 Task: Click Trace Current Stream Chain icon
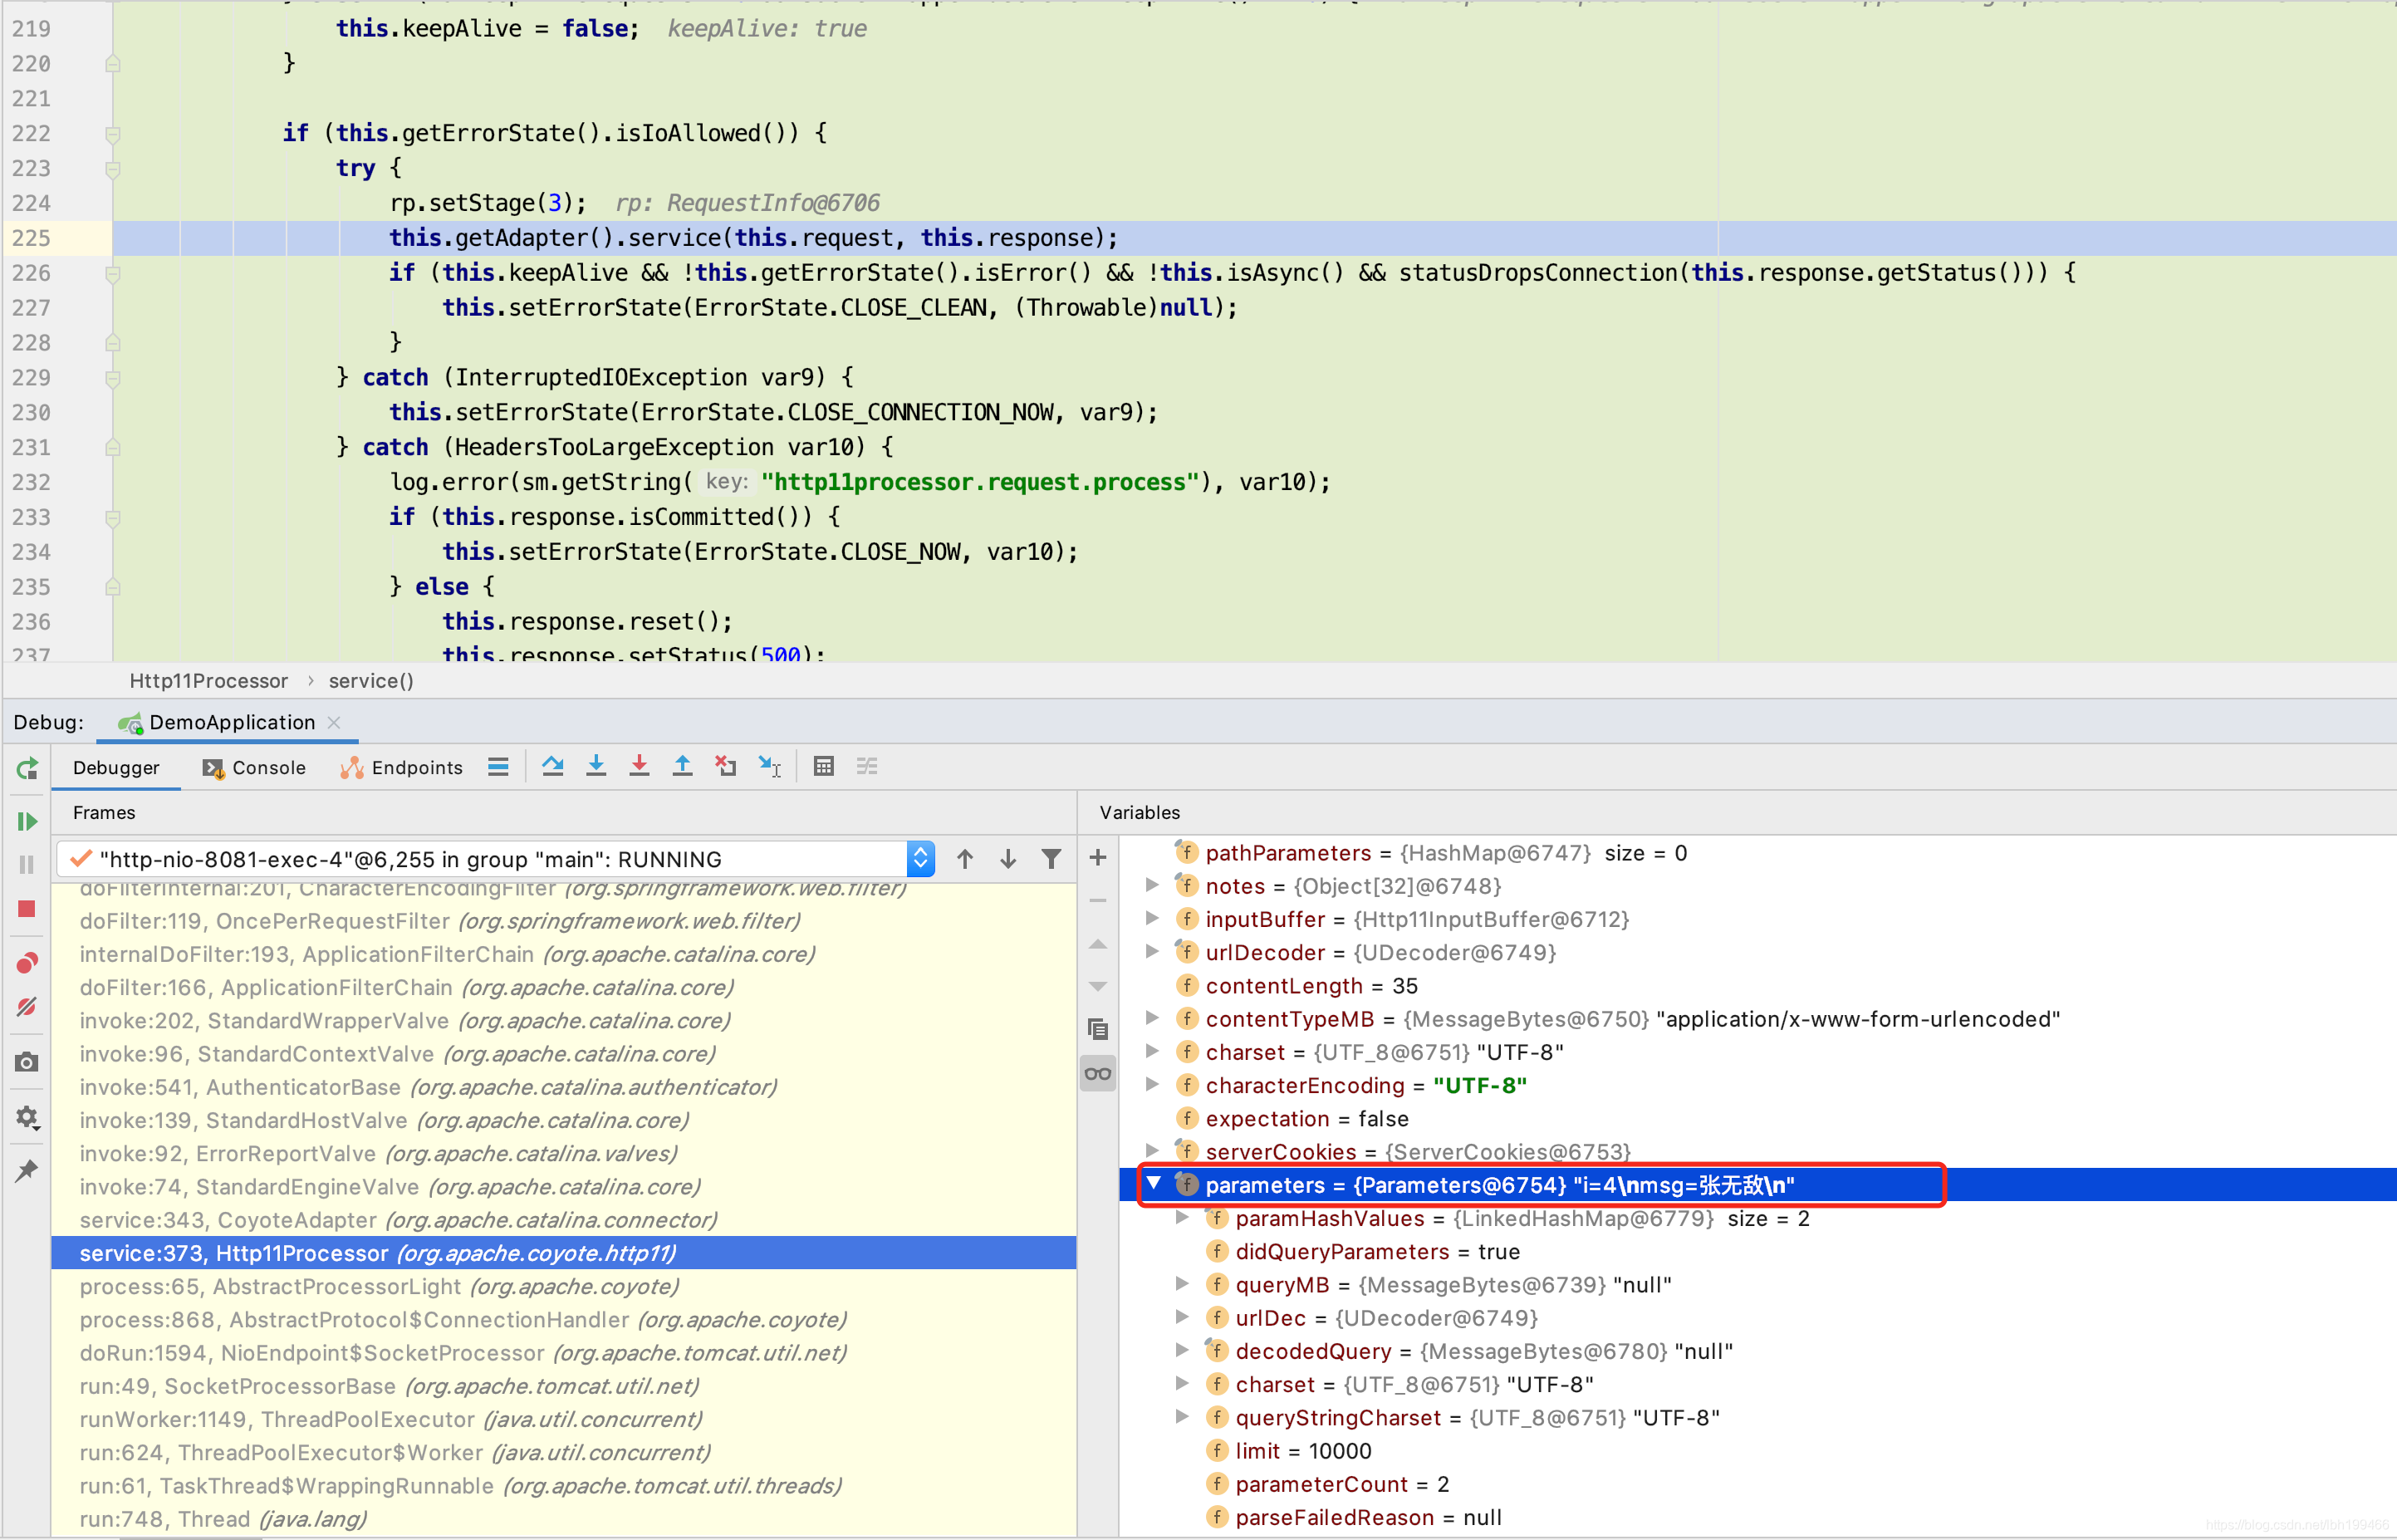click(x=867, y=767)
